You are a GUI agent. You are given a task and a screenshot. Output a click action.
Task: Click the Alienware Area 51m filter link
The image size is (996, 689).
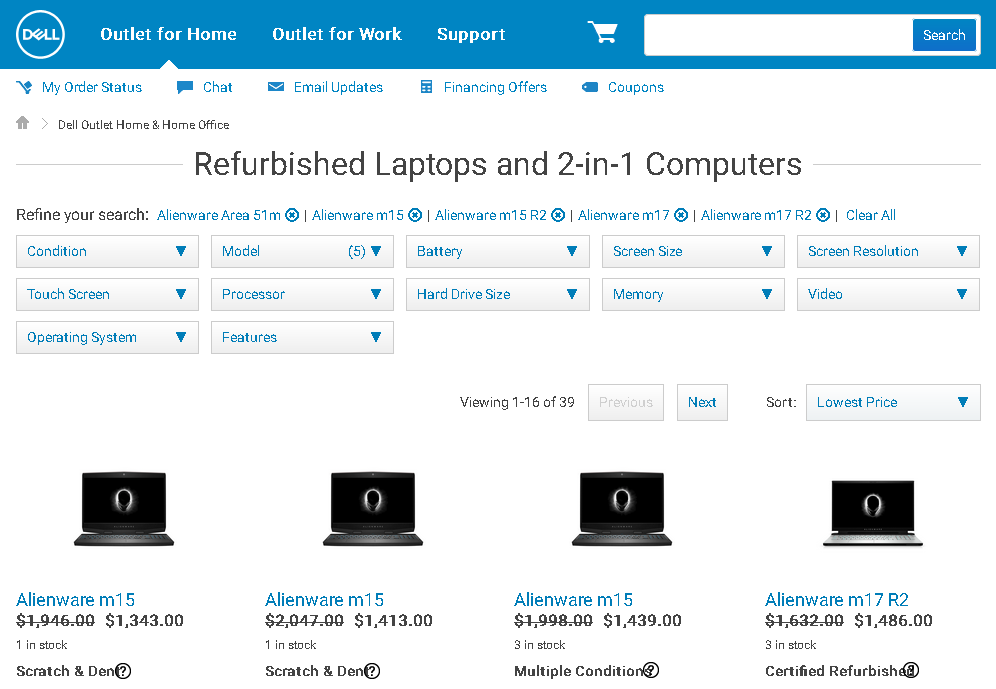[219, 215]
